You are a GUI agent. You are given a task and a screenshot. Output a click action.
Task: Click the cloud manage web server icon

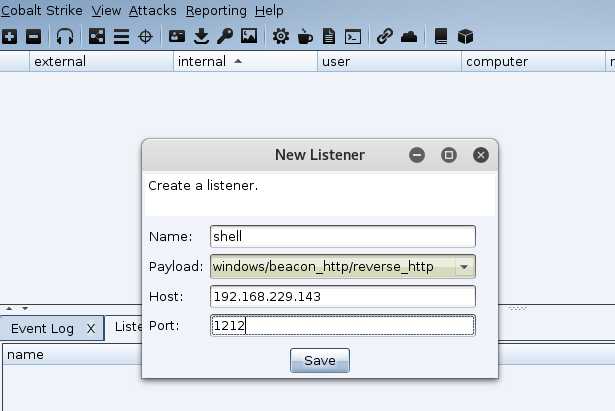pyautogui.click(x=409, y=37)
